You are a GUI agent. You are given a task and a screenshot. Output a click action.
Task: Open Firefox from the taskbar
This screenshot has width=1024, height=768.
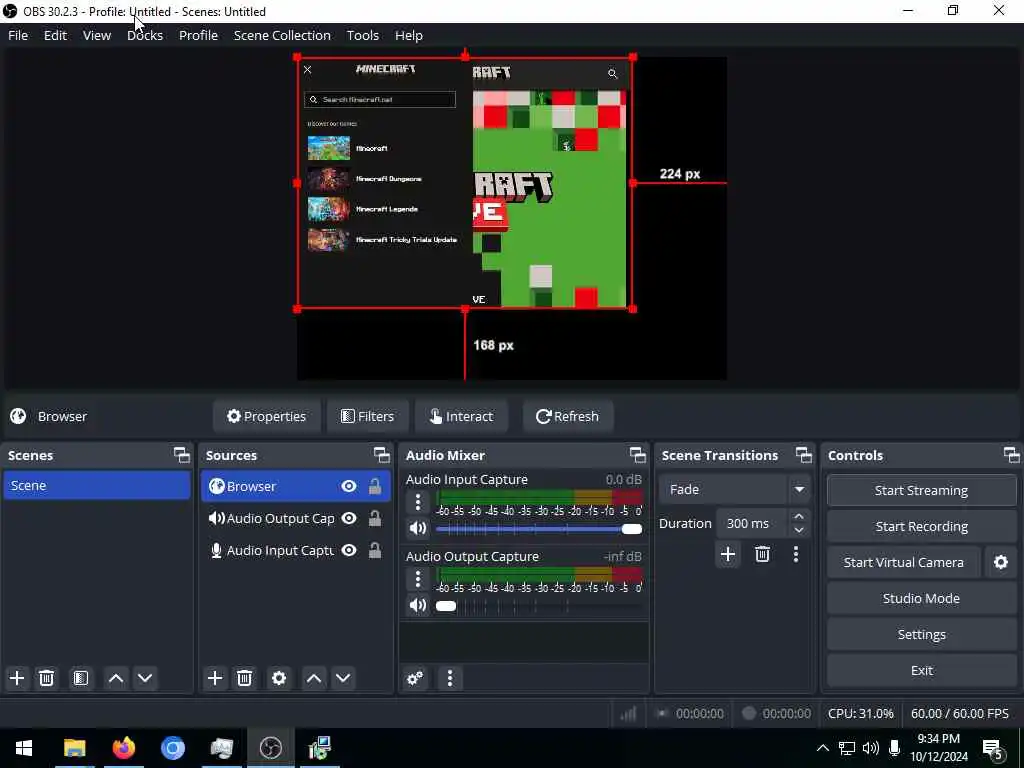tap(123, 748)
